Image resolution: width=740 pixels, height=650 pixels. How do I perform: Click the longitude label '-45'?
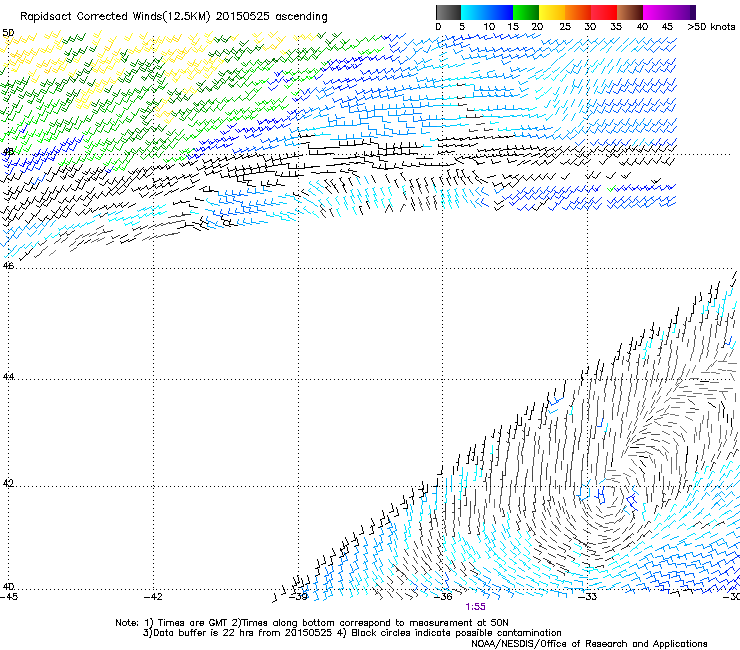coord(9,597)
